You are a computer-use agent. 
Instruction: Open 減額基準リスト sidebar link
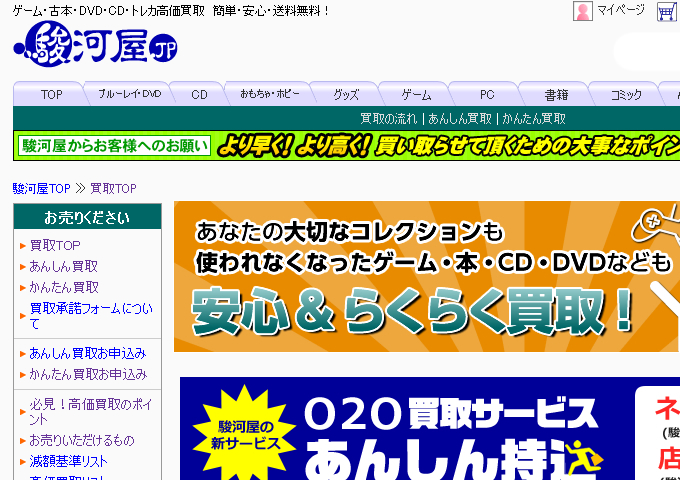(69, 461)
